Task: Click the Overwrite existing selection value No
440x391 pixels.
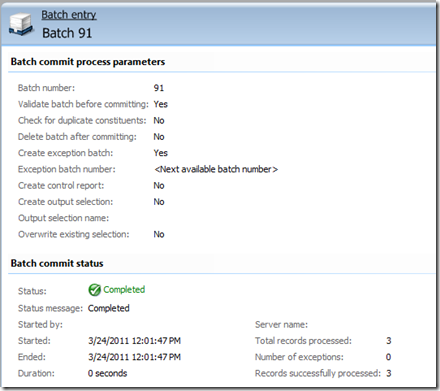Action: tap(159, 235)
